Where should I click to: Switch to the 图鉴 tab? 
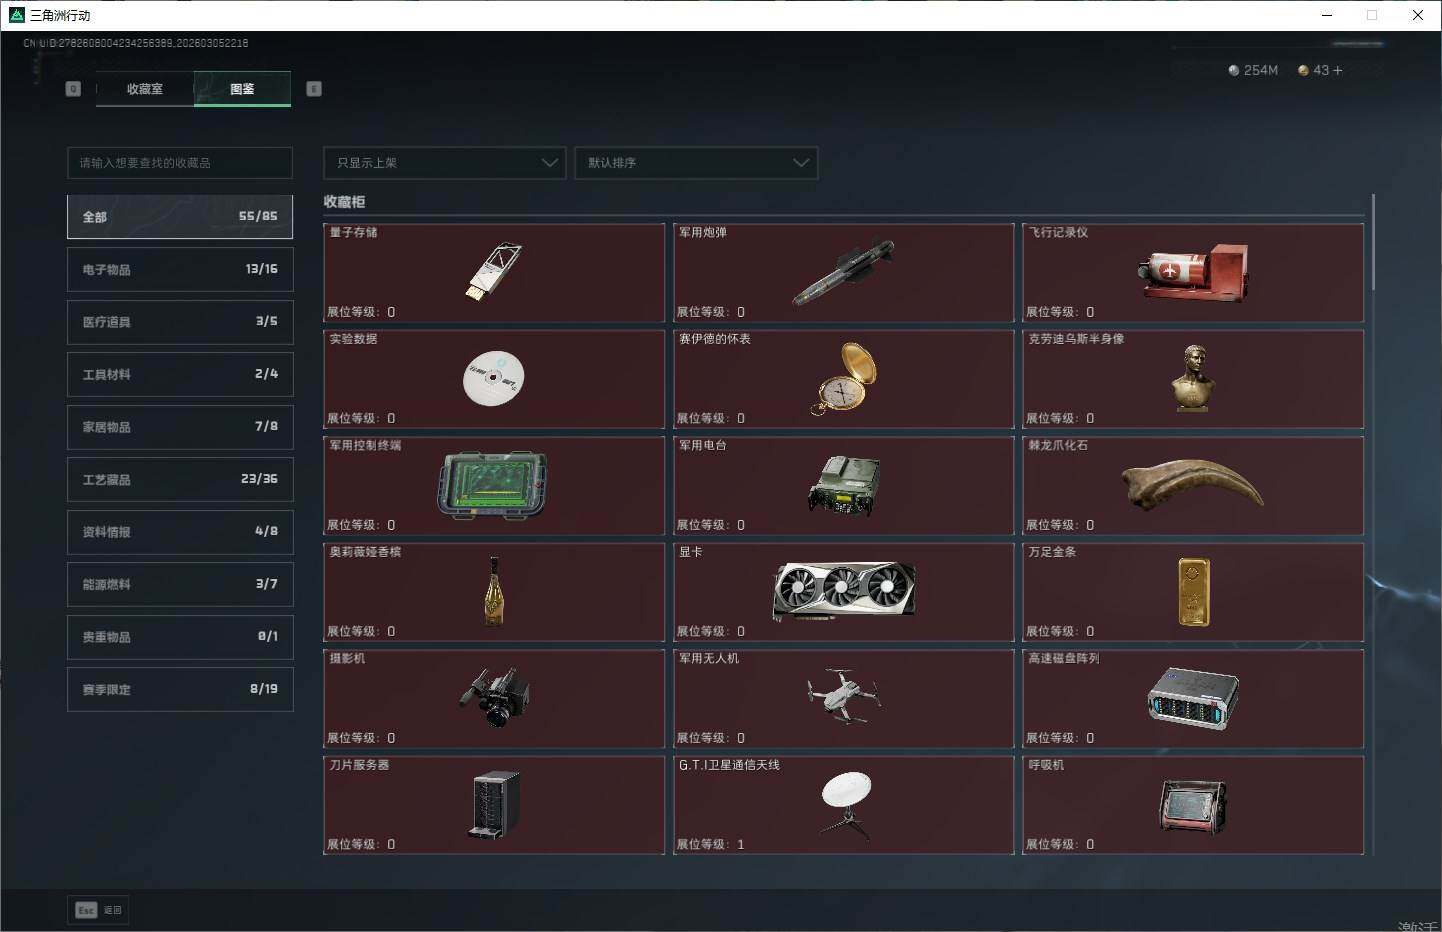point(242,89)
